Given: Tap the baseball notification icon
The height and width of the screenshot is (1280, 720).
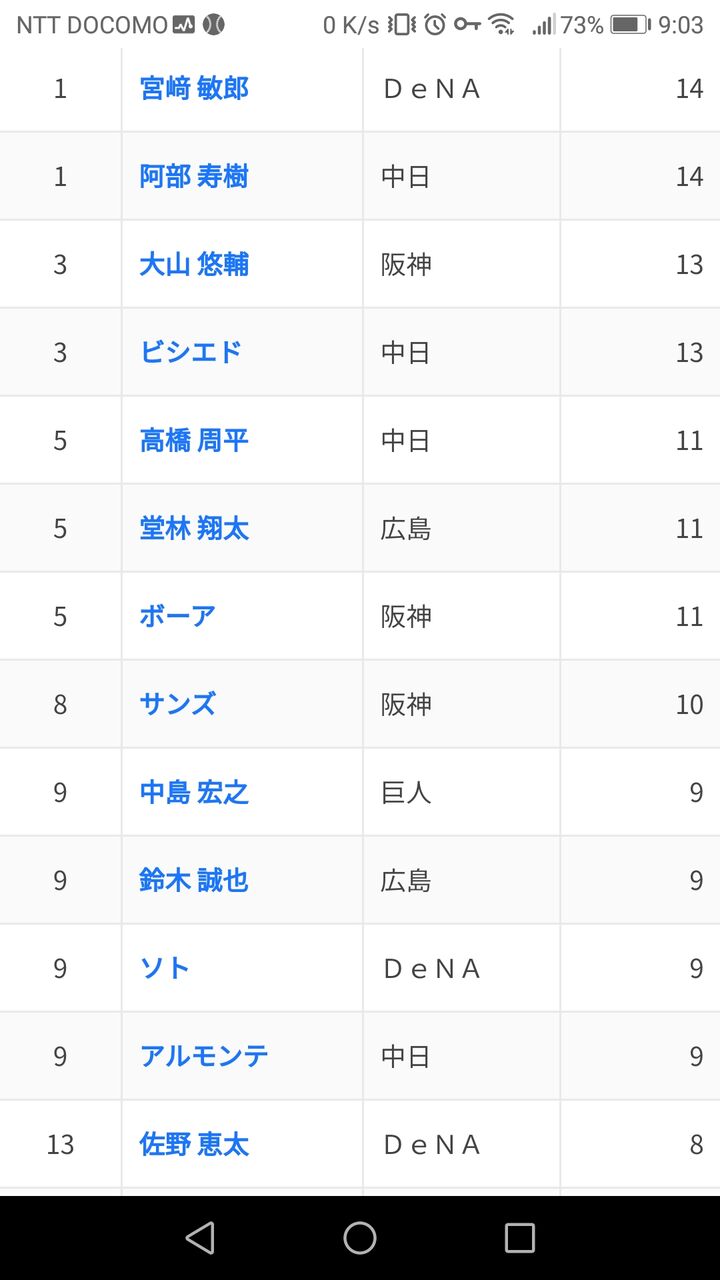Looking at the screenshot, I should (x=213, y=25).
